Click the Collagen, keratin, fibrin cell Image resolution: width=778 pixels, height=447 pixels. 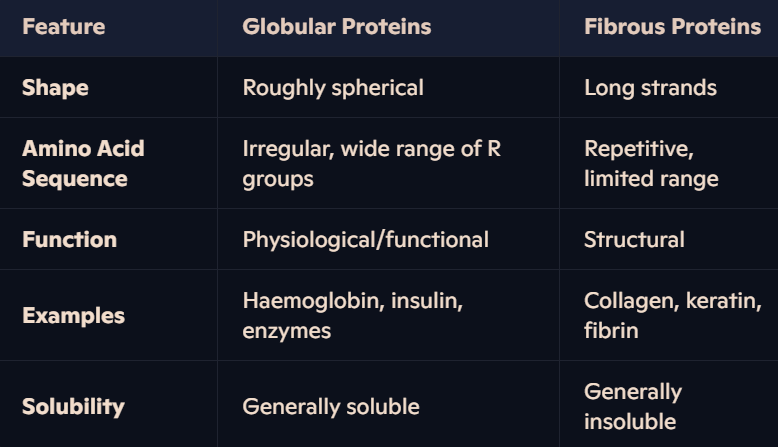(x=672, y=316)
